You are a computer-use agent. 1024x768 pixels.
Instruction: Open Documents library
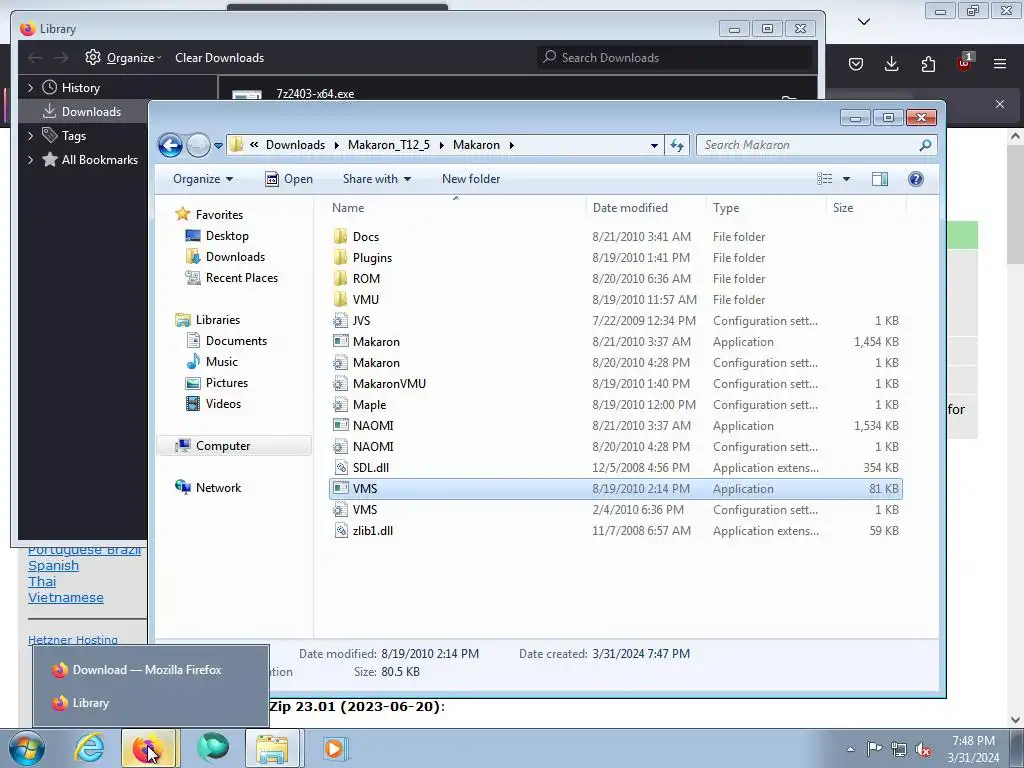pos(236,341)
